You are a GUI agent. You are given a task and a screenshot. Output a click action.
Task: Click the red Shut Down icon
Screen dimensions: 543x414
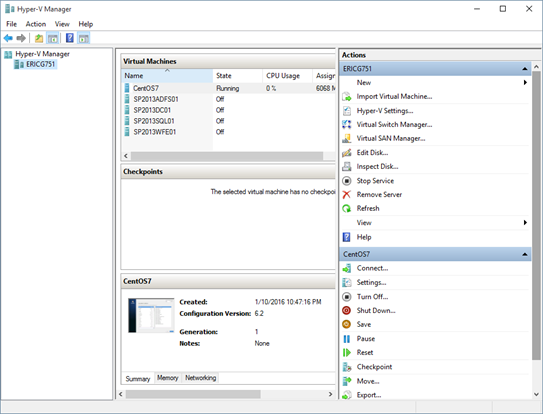point(347,311)
